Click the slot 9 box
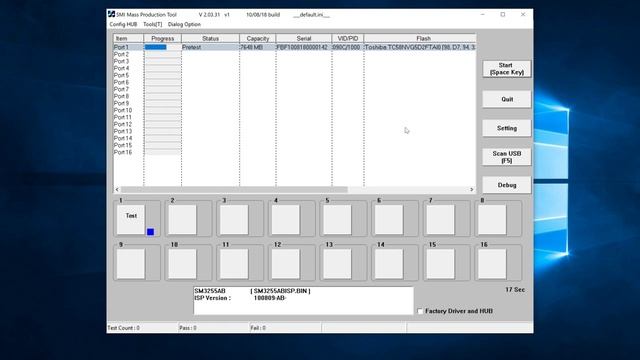The width and height of the screenshot is (640, 360). pos(131,264)
